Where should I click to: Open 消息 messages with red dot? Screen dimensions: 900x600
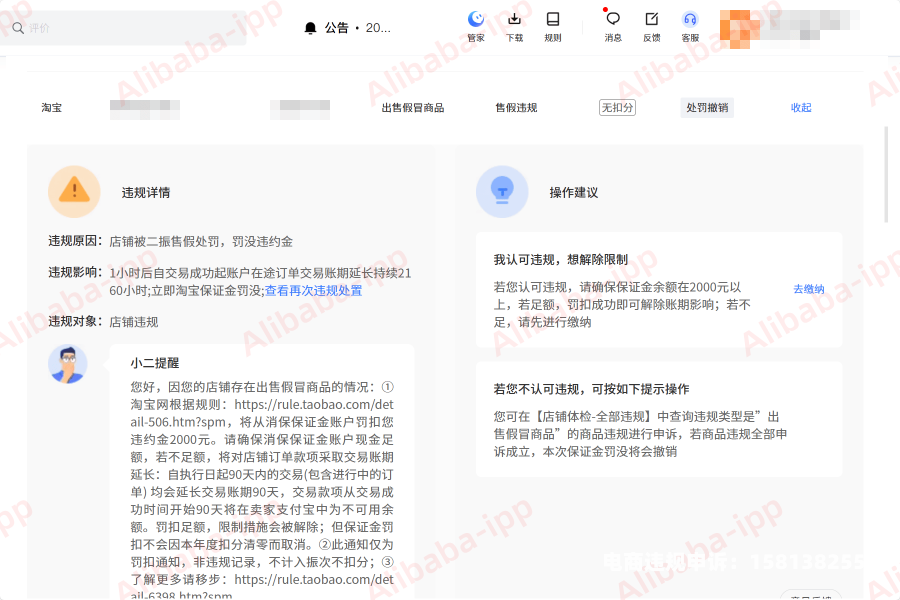[613, 20]
